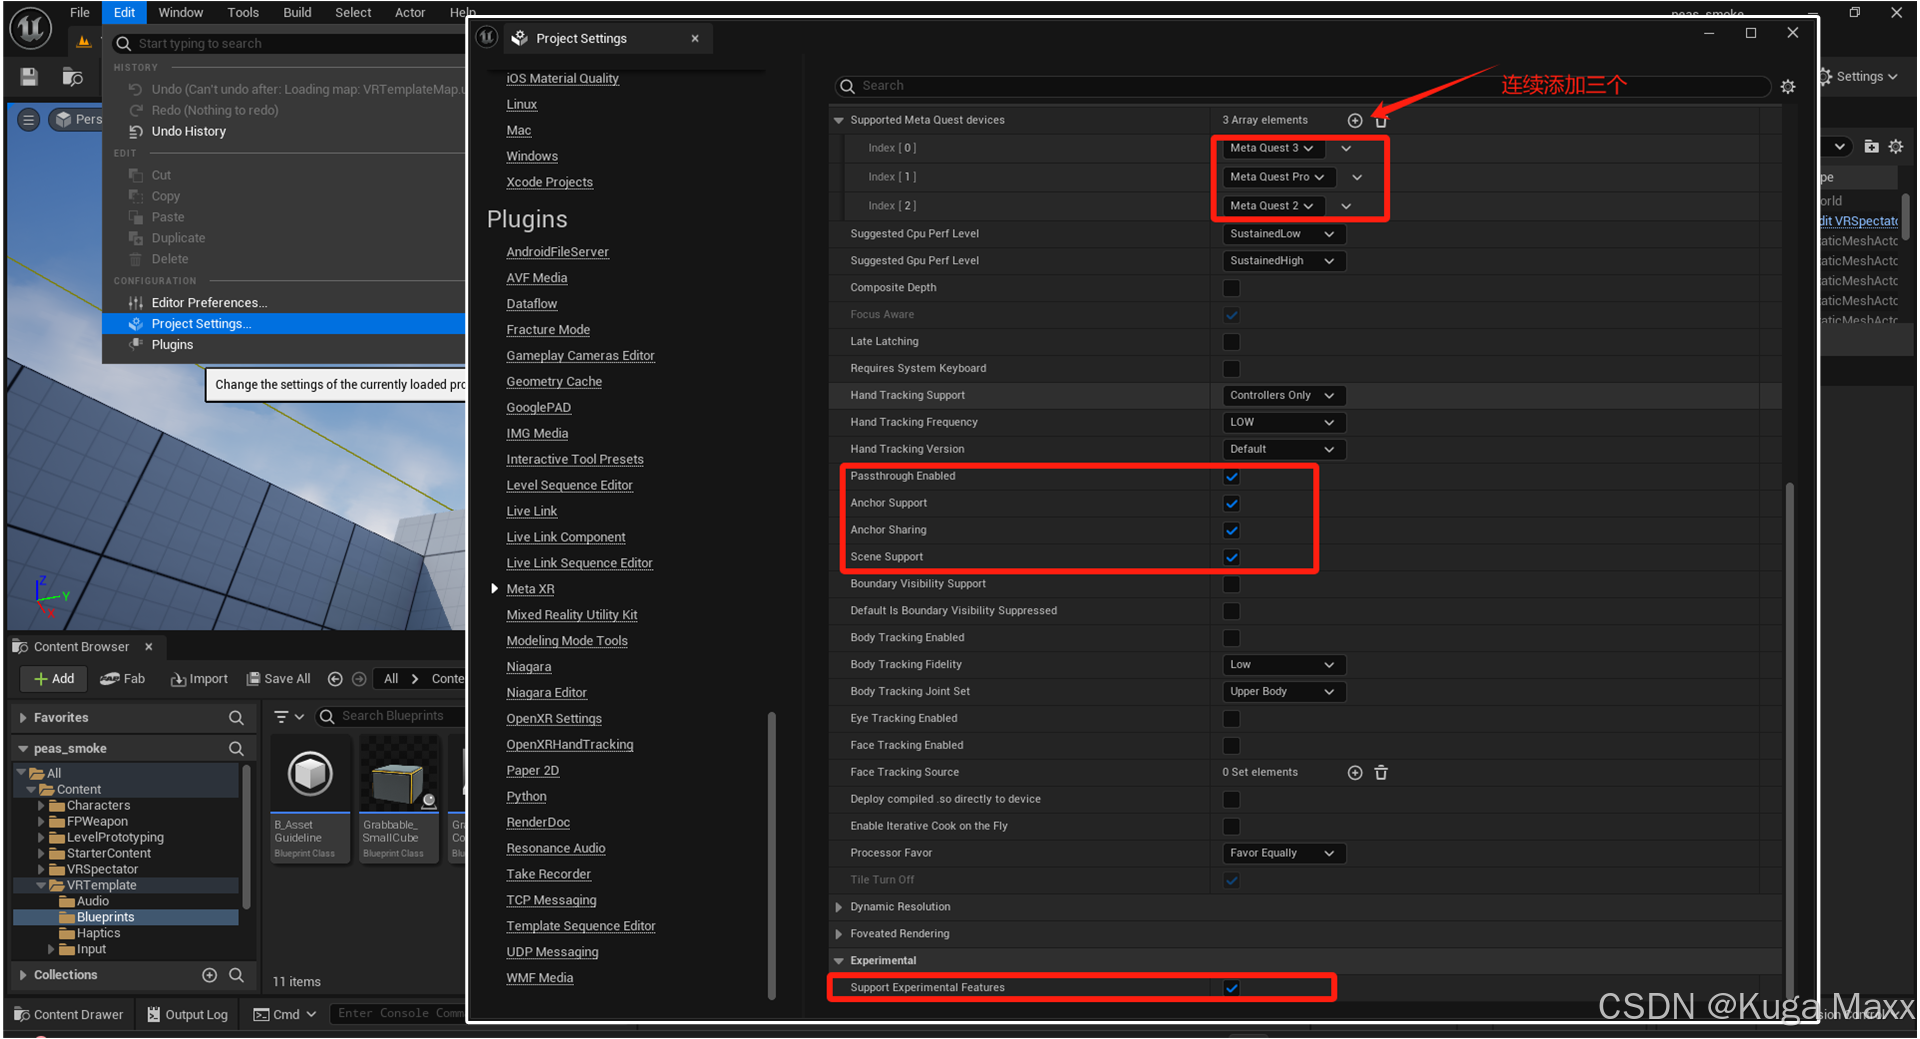Open viewport hamburger options menu
The image size is (1920, 1039).
click(x=29, y=120)
